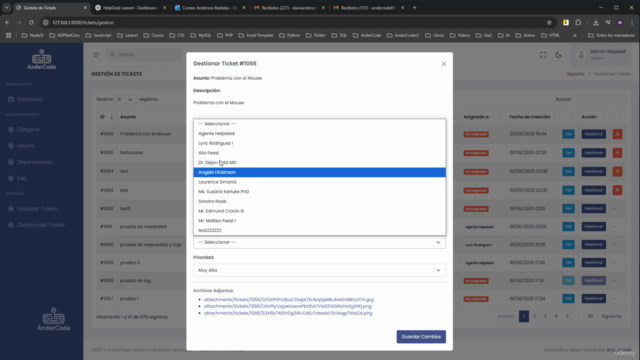The width and height of the screenshot is (640, 360).
Task: Click the AnderCode logo at sidebar top
Action: pos(42,60)
